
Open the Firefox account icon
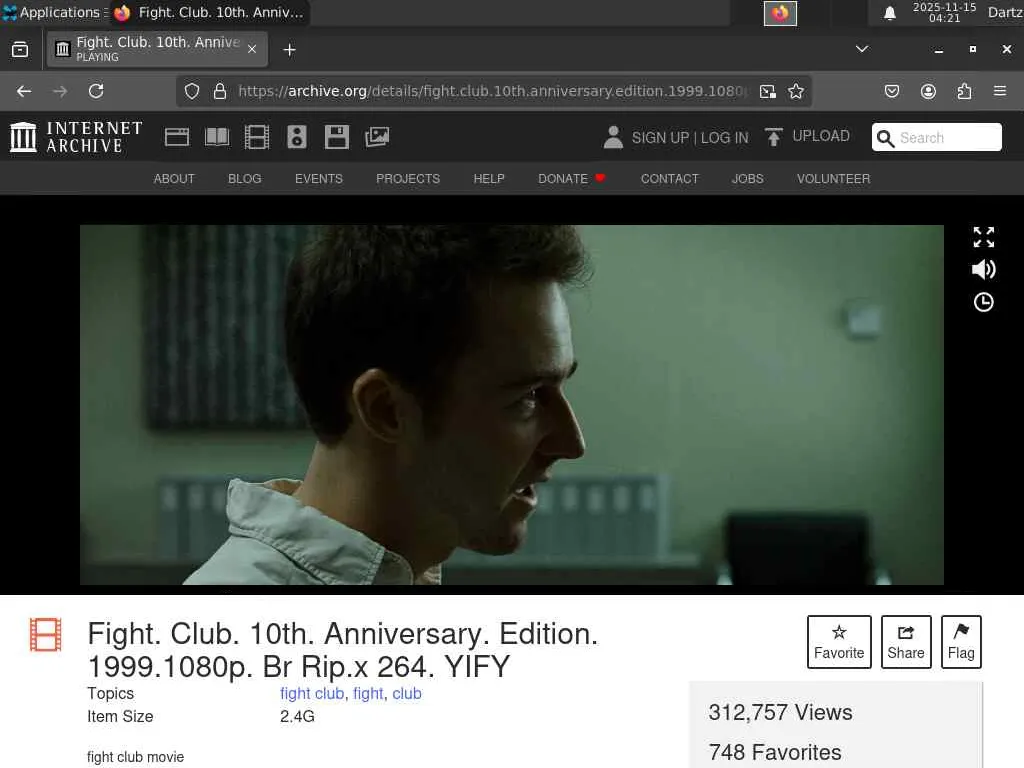pos(928,91)
